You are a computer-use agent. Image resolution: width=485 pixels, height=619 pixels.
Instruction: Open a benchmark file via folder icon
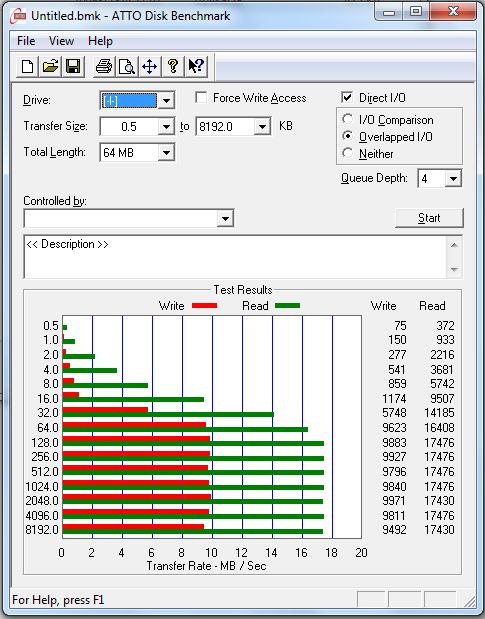click(50, 66)
